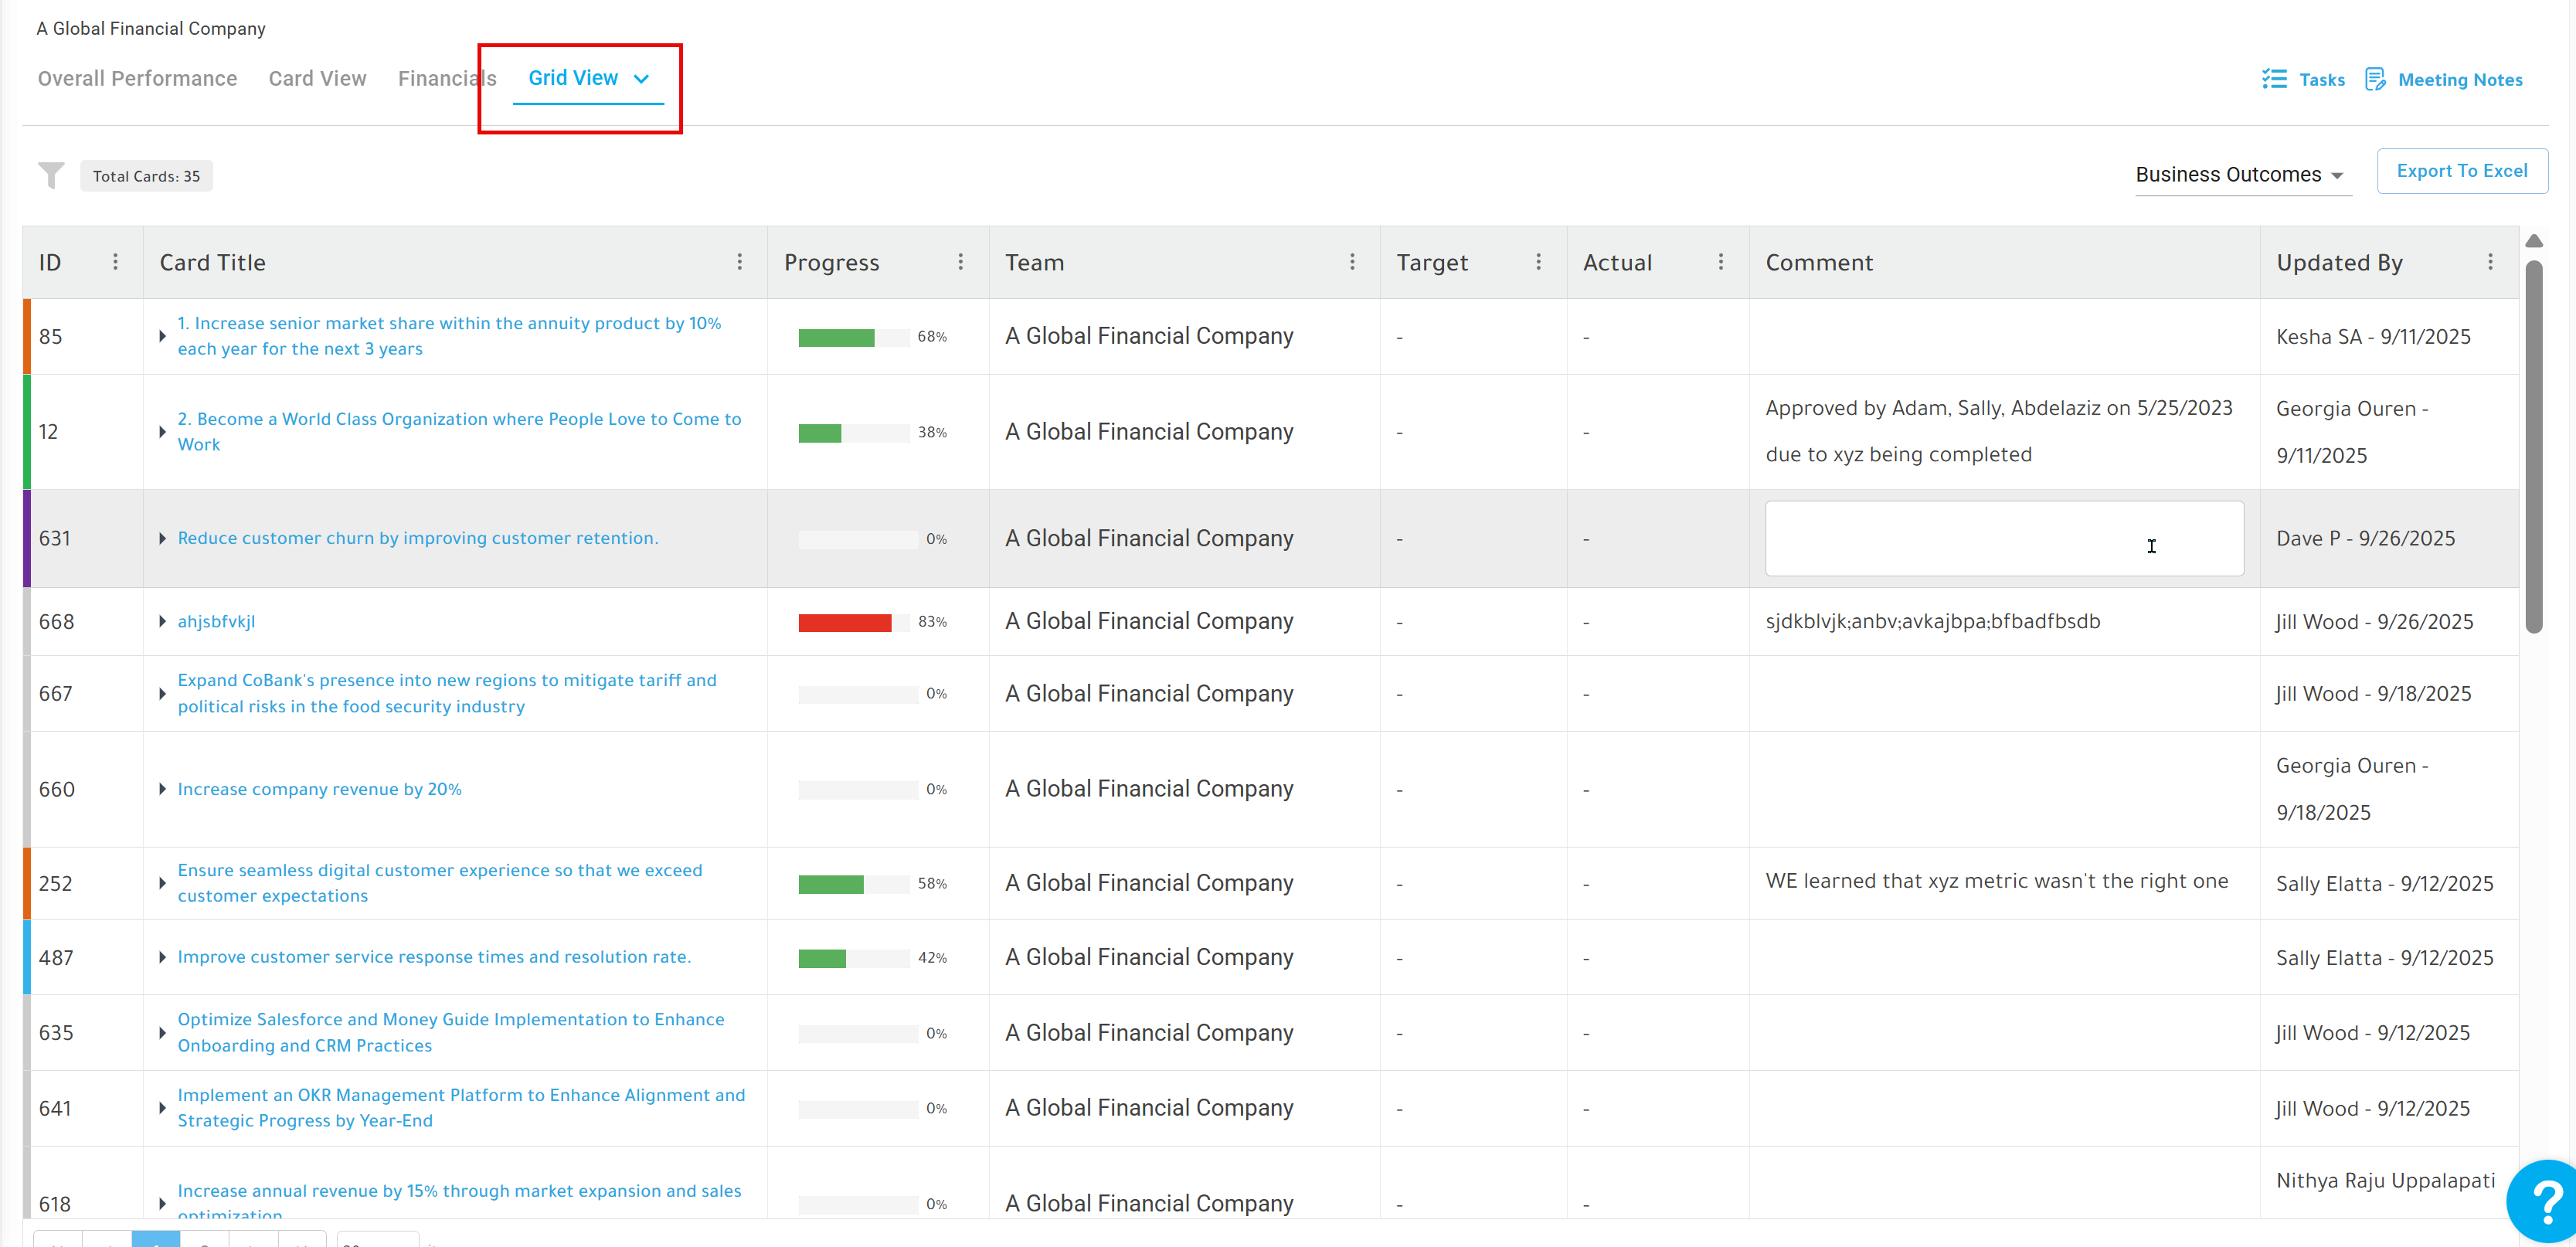The image size is (2576, 1247).
Task: Open the Tasks list icon
Action: click(x=2274, y=79)
